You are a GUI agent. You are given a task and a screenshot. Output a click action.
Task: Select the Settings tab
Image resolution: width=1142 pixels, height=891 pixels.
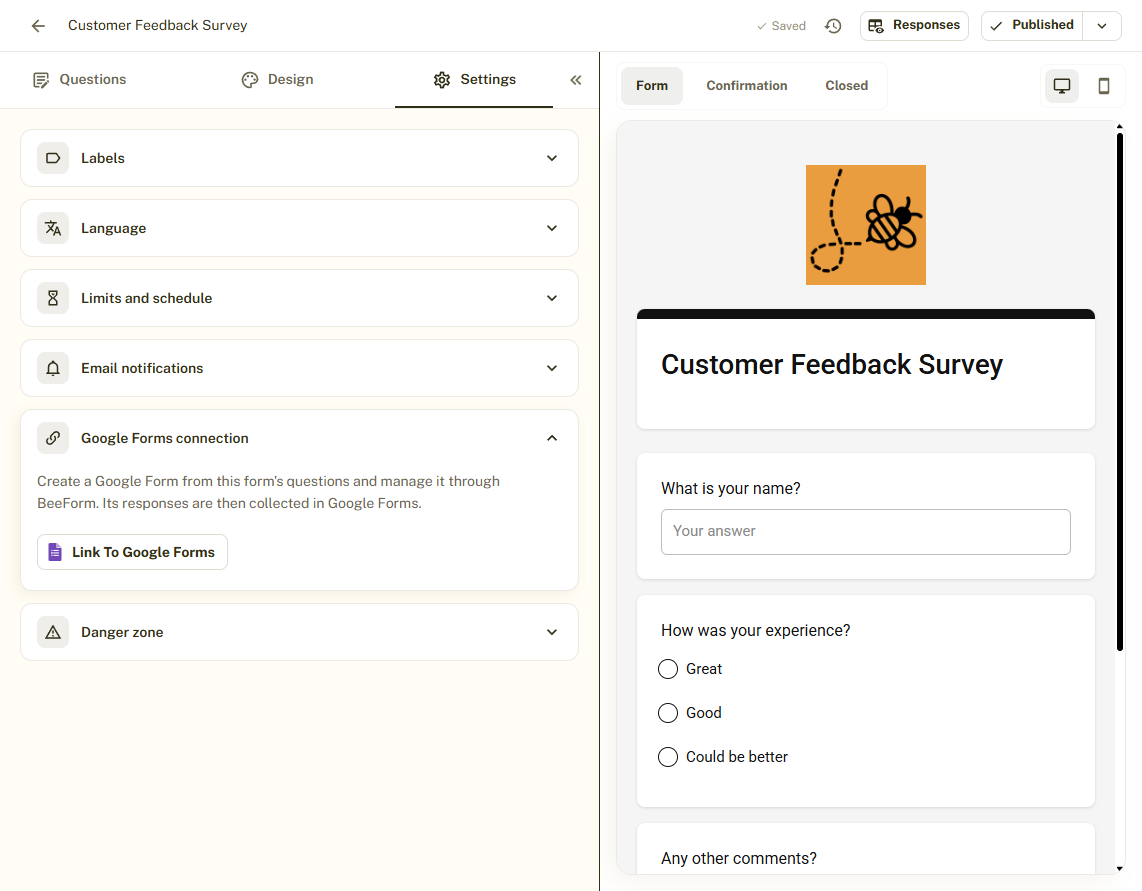pyautogui.click(x=474, y=79)
